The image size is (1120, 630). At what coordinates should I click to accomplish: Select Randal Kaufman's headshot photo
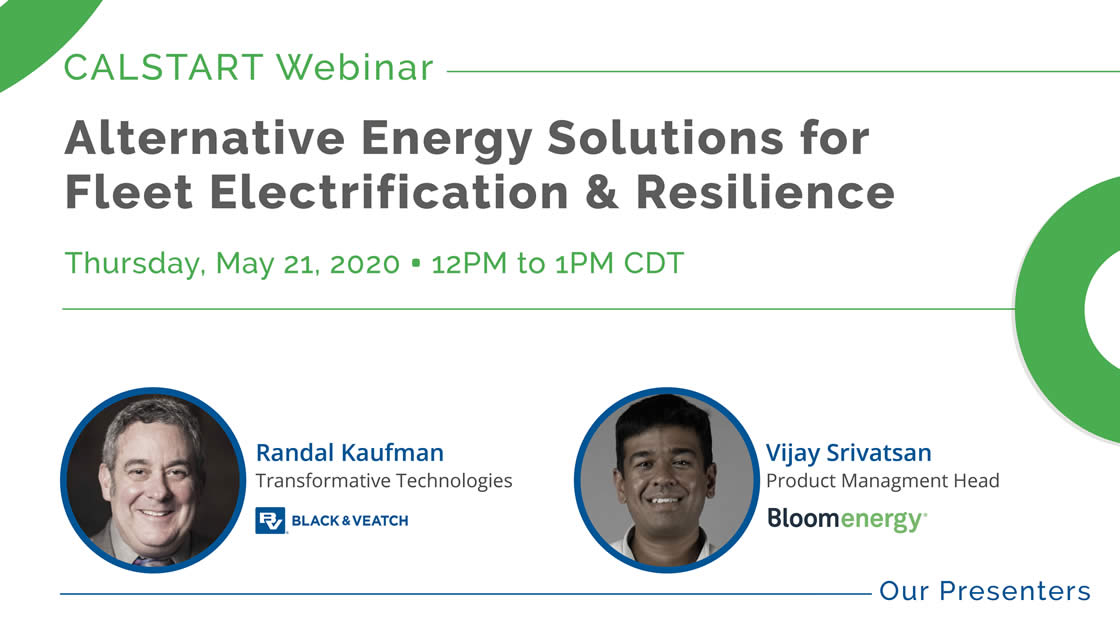tap(152, 480)
